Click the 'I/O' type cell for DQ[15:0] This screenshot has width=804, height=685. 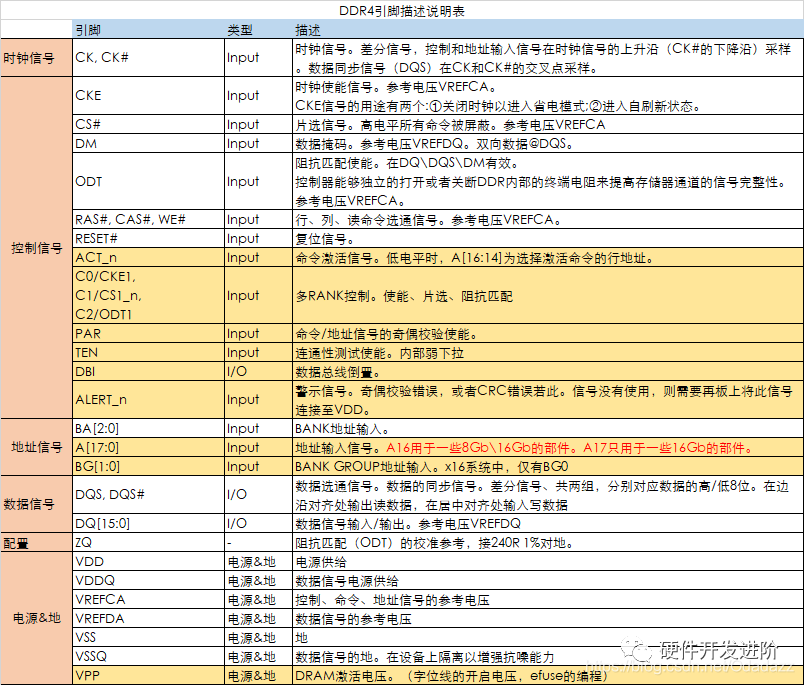pyautogui.click(x=259, y=523)
